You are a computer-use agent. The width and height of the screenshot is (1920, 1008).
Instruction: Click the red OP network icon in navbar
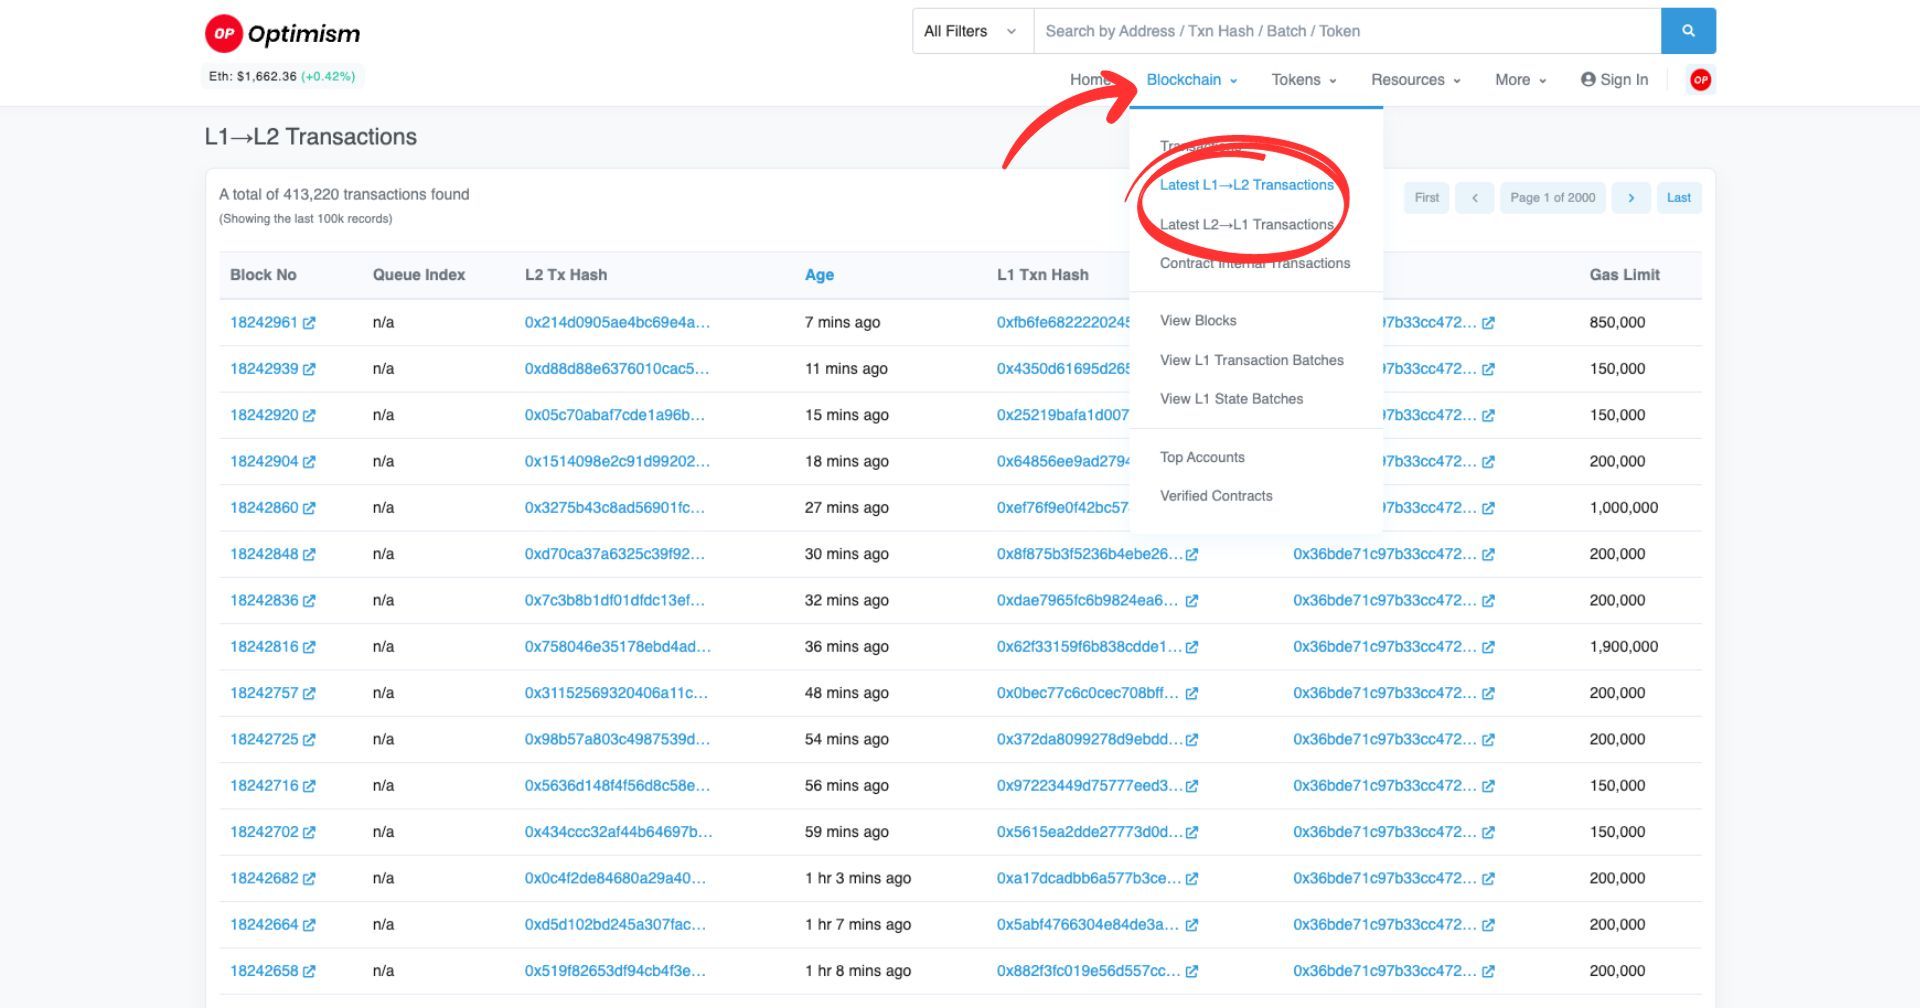coord(1700,80)
